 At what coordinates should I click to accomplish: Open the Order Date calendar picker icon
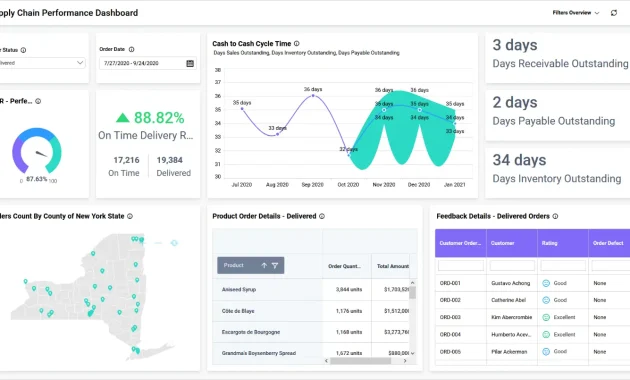click(x=190, y=63)
